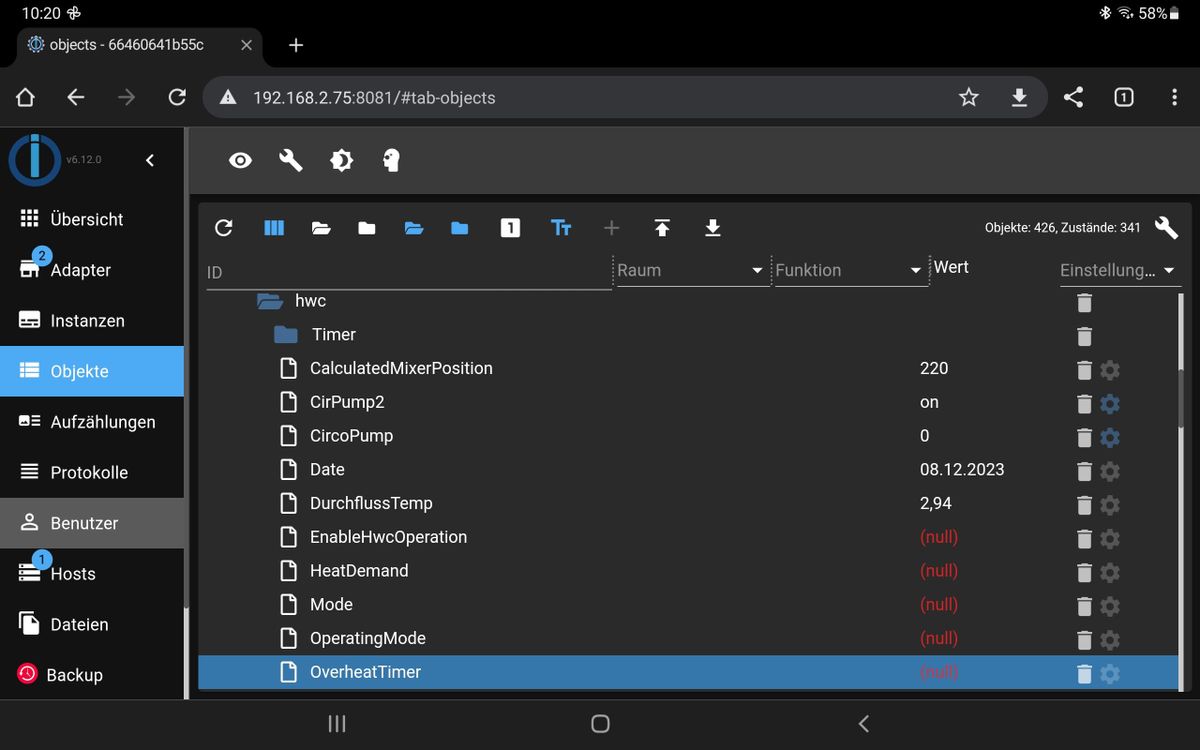Viewport: 1200px width, 750px height.
Task: Open Backup in the sidebar
Action: pyautogui.click(x=92, y=675)
